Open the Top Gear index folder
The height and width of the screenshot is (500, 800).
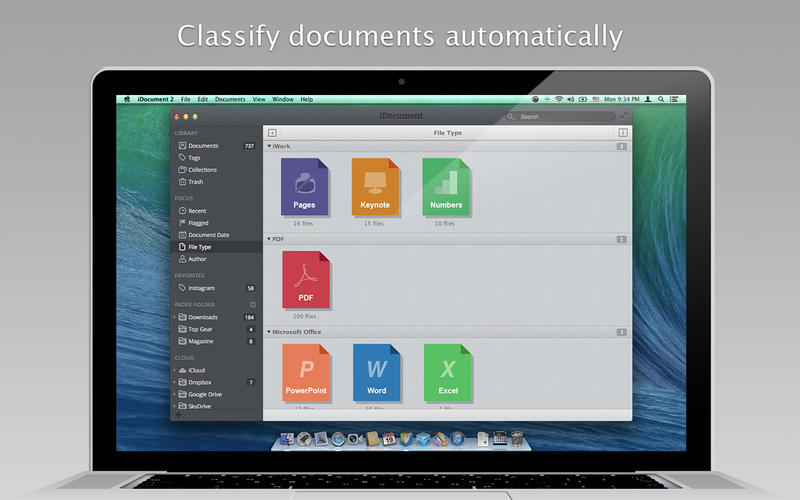(216, 330)
